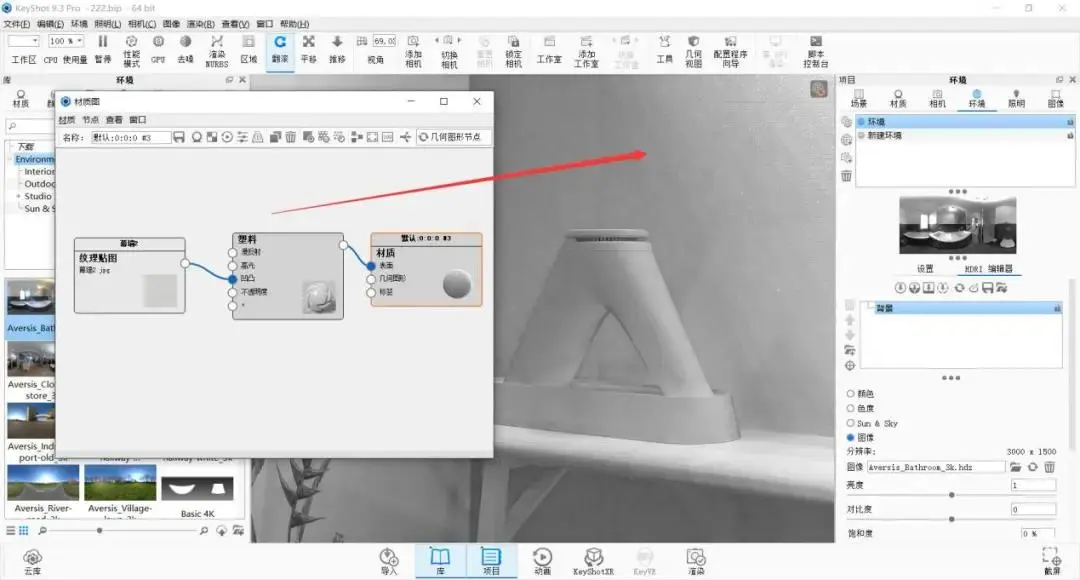Click the 导入 import button

tap(389, 561)
